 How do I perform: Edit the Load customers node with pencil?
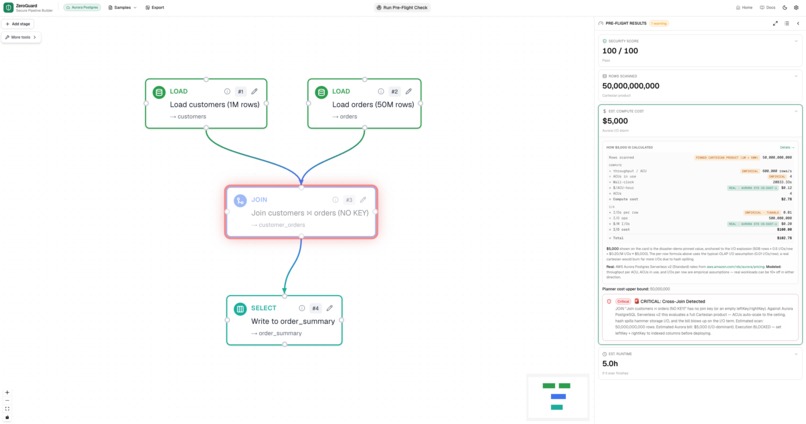coord(254,91)
